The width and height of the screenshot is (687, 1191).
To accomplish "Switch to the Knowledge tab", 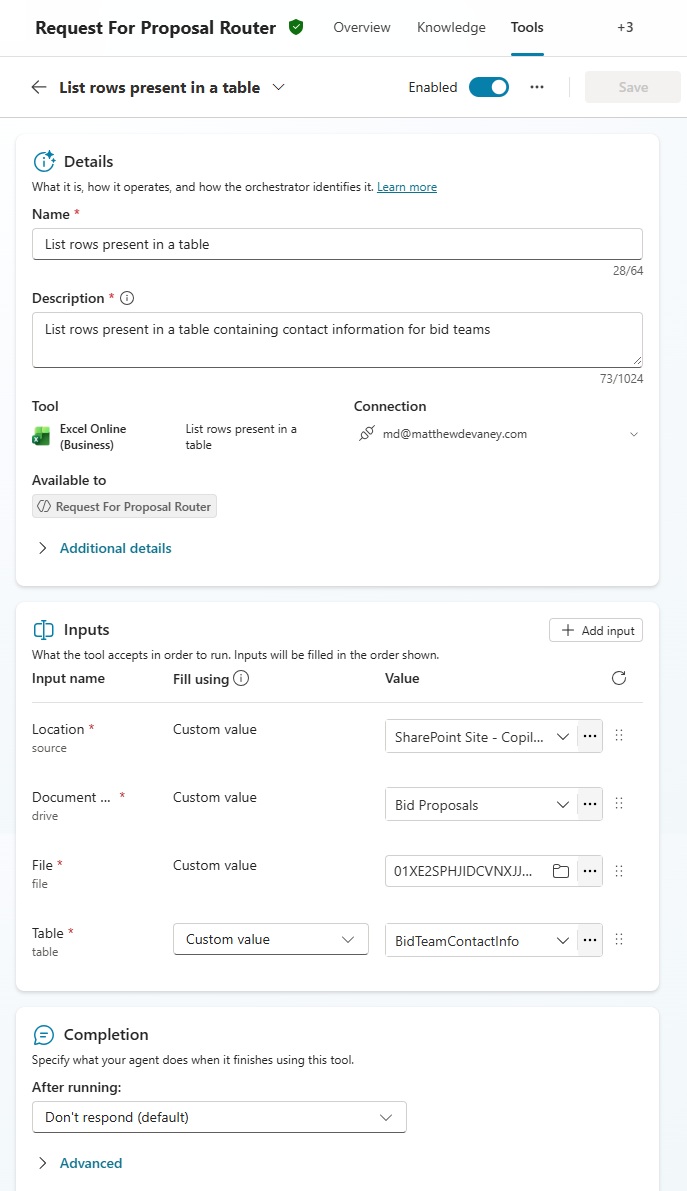I will pos(451,28).
